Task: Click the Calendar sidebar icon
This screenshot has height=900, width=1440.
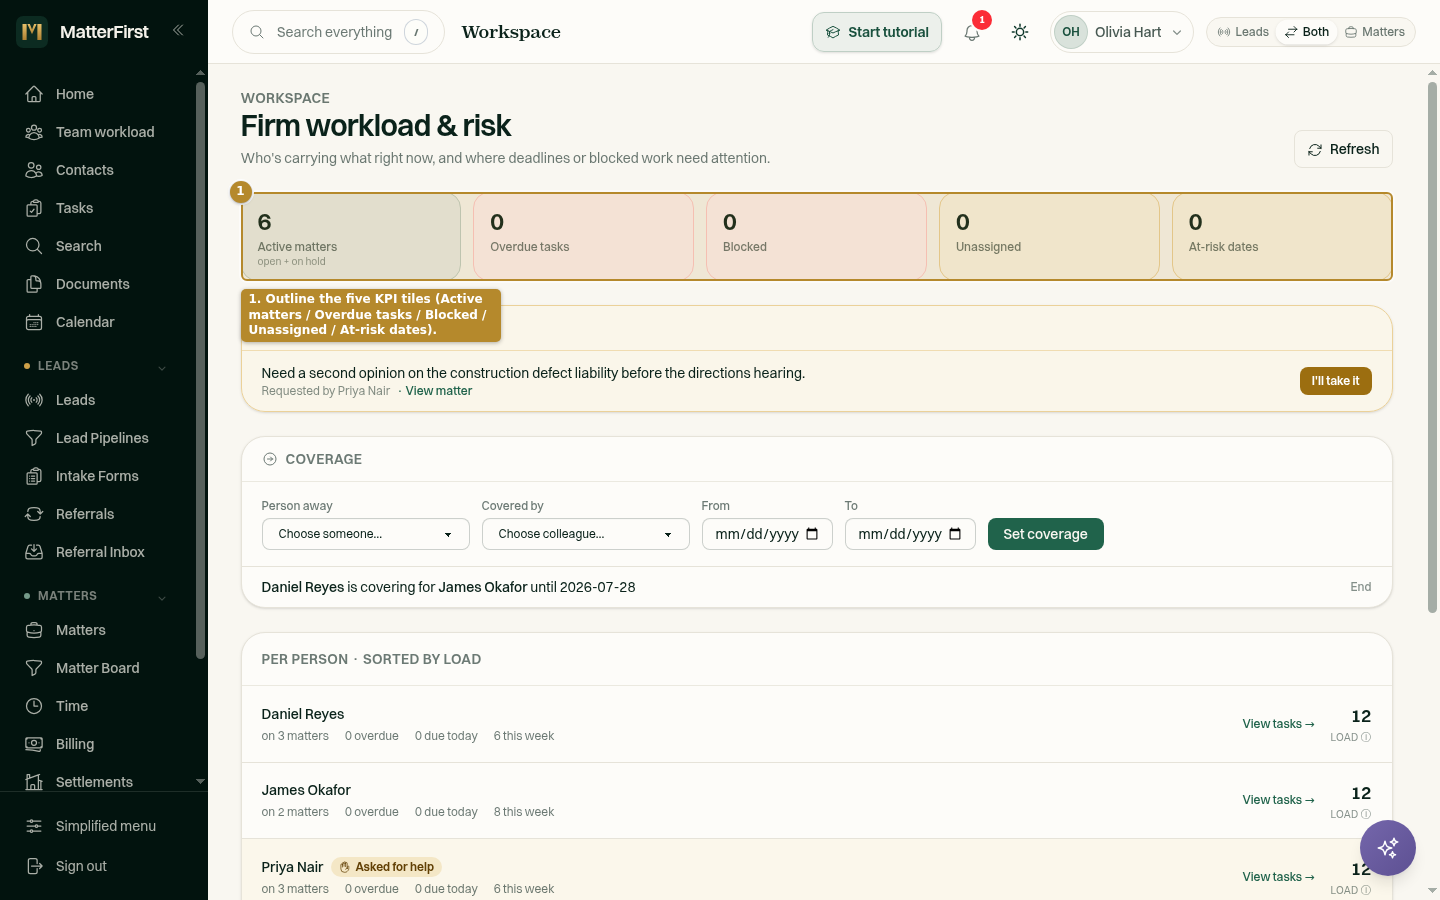Action: pos(34,322)
